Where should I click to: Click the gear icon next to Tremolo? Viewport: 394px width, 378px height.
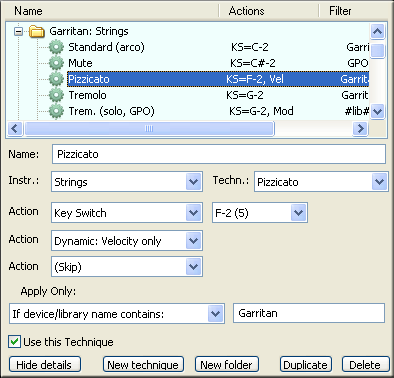click(56, 95)
